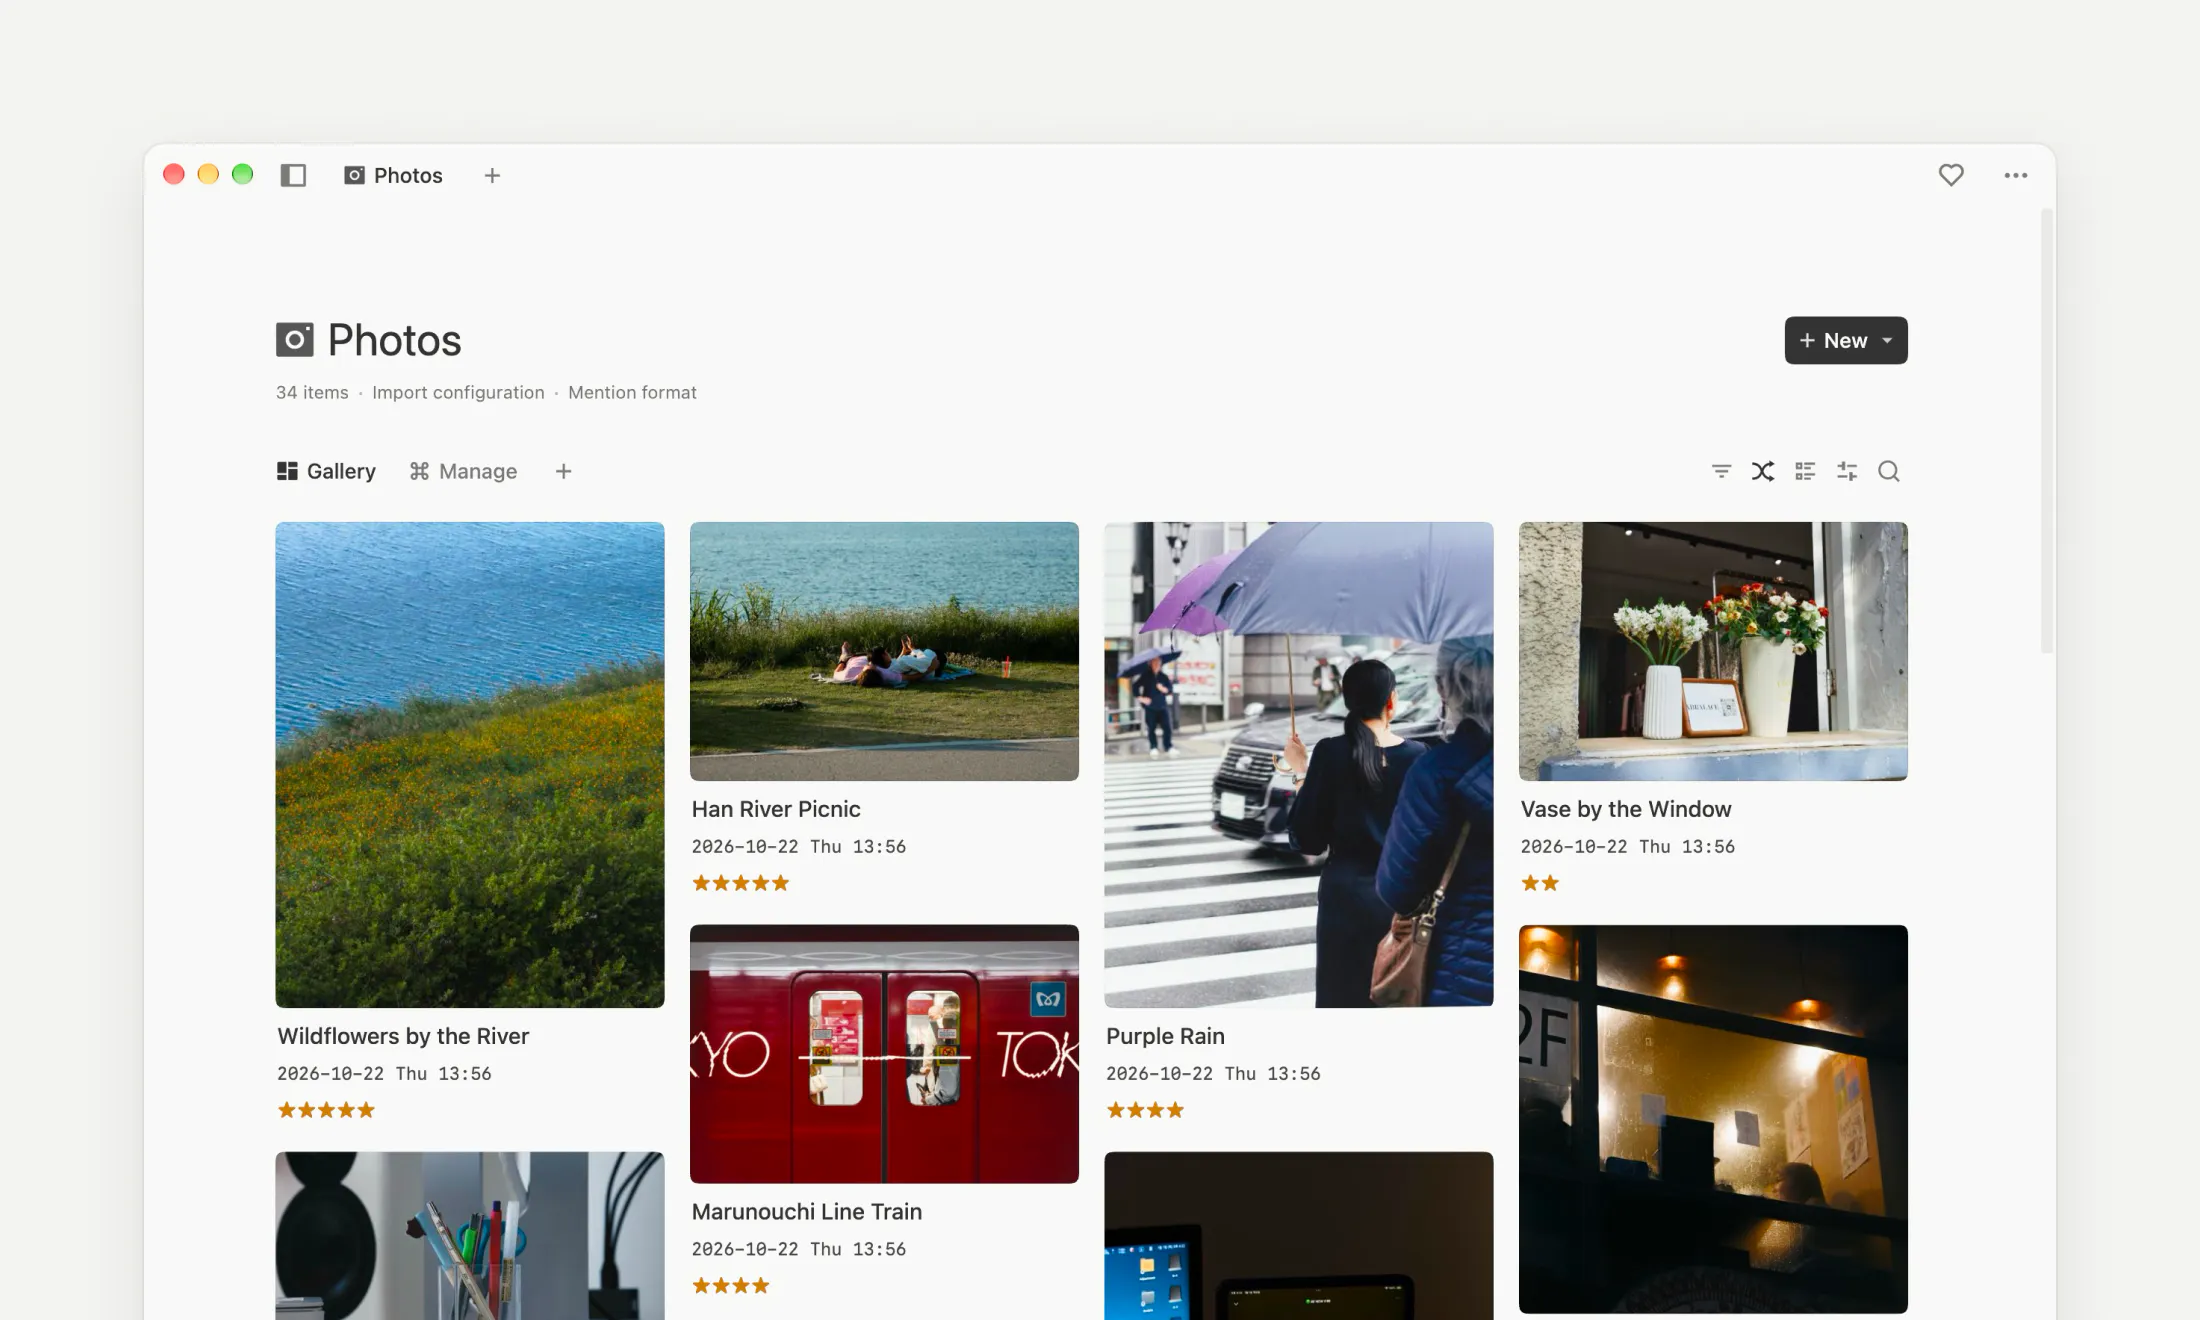Open the filter icon in the view toolbar
The height and width of the screenshot is (1320, 2200).
pos(1721,471)
